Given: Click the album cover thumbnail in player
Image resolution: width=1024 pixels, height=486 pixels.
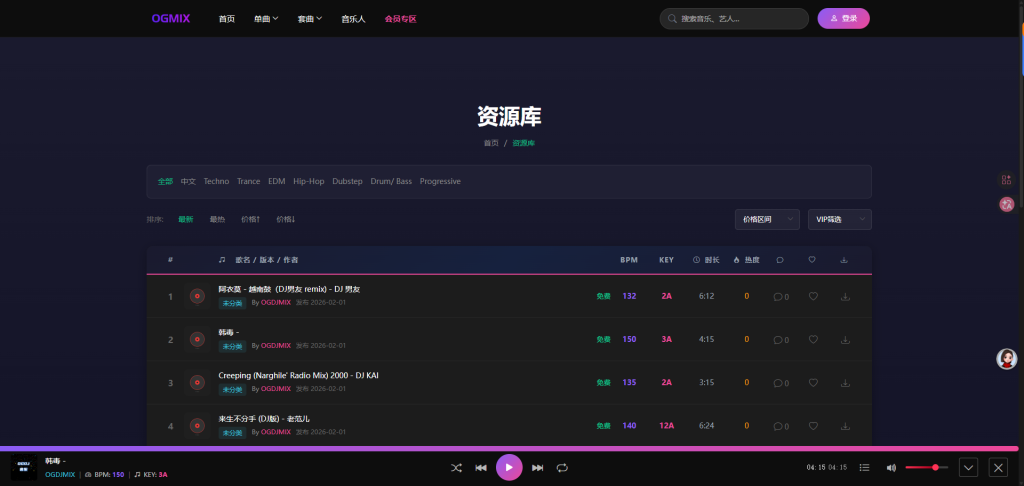Looking at the screenshot, I should pyautogui.click(x=24, y=468).
